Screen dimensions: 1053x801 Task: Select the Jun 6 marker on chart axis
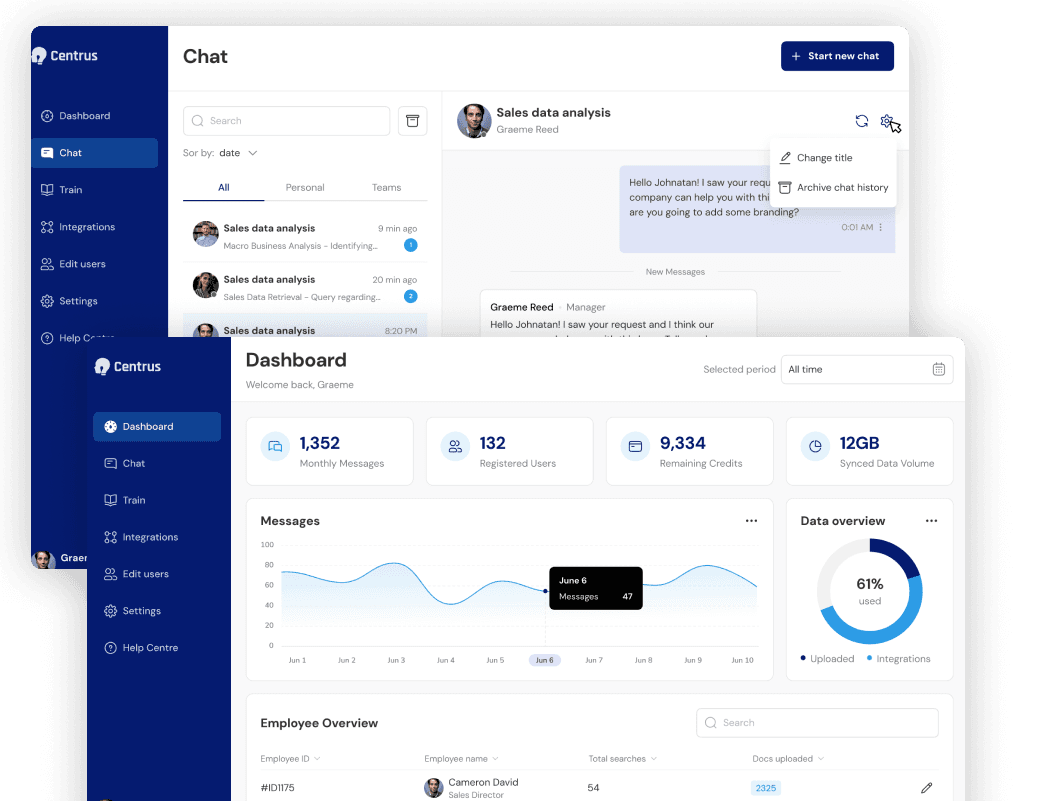tap(545, 660)
